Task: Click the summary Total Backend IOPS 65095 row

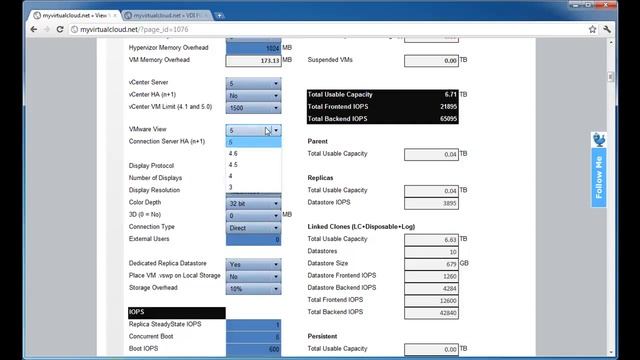Action: coord(382,119)
